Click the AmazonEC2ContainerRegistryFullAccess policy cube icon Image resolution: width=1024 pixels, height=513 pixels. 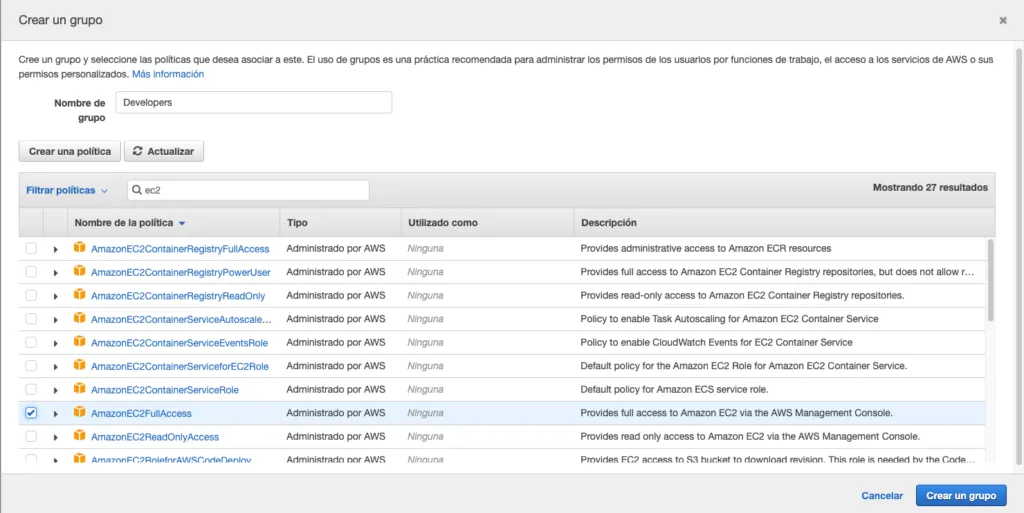coord(80,248)
